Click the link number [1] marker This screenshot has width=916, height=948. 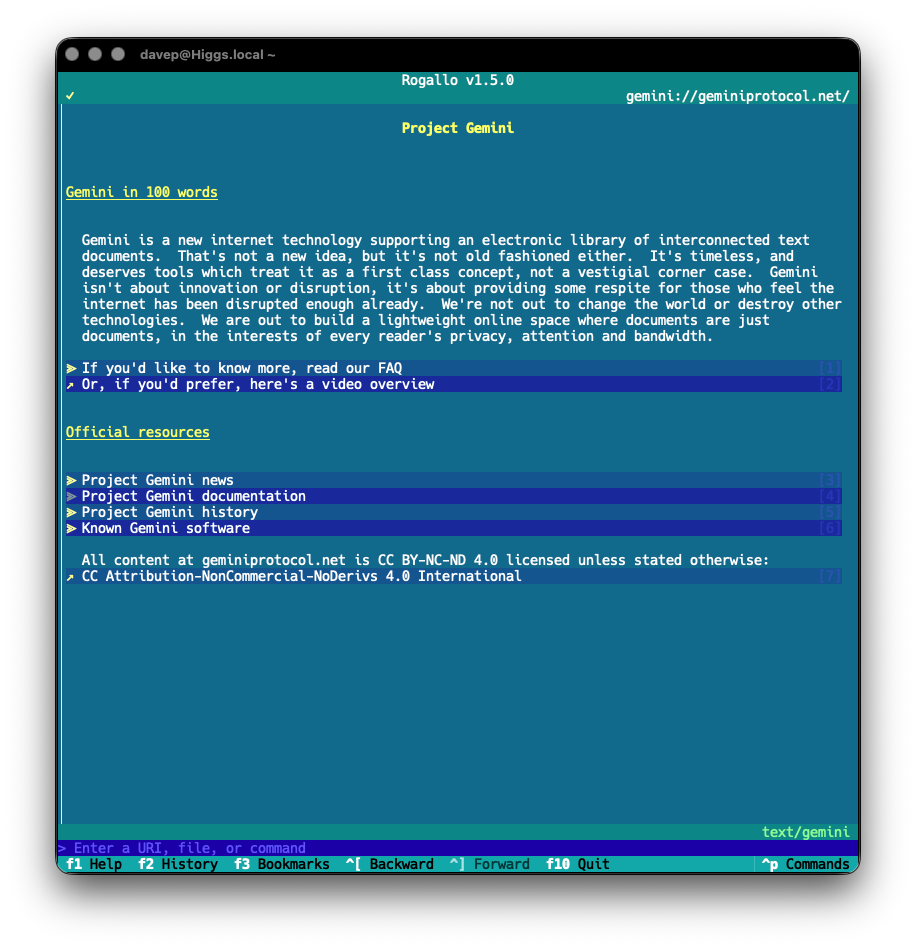pyautogui.click(x=830, y=368)
